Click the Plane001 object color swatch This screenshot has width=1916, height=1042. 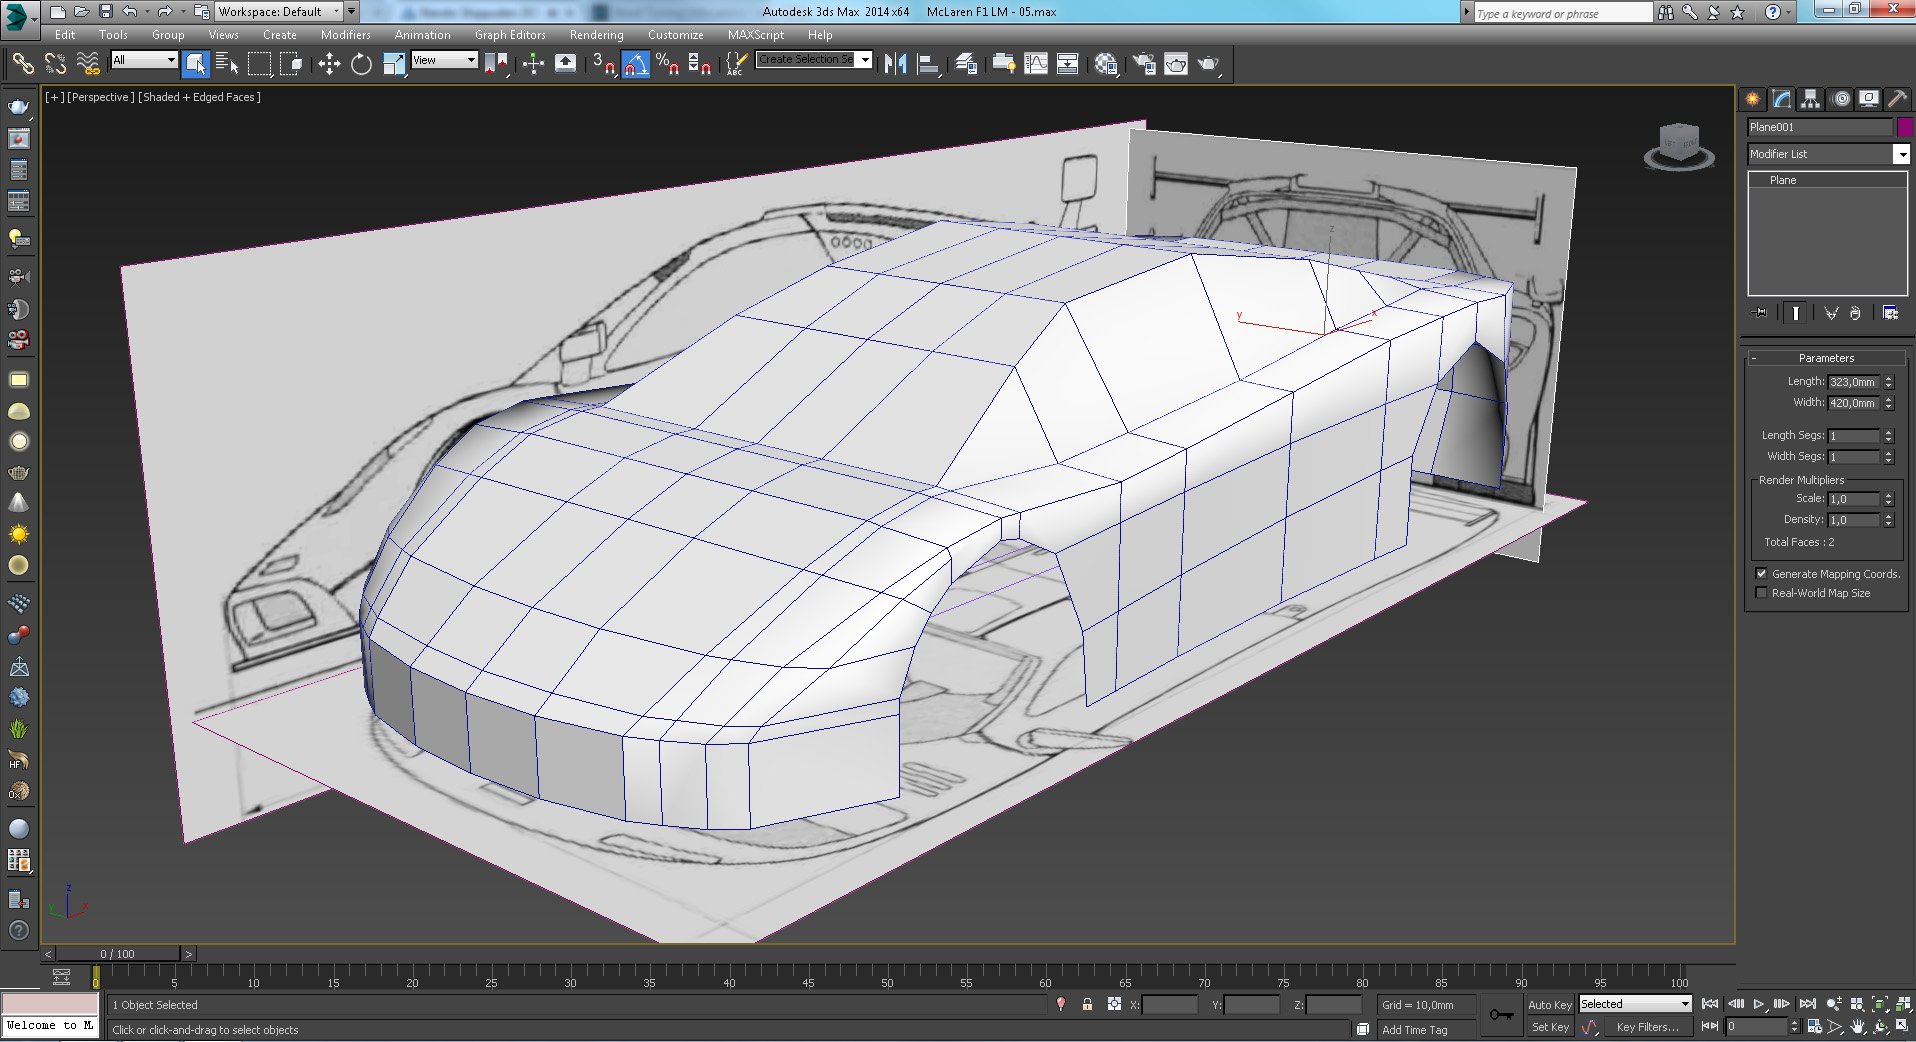1905,127
